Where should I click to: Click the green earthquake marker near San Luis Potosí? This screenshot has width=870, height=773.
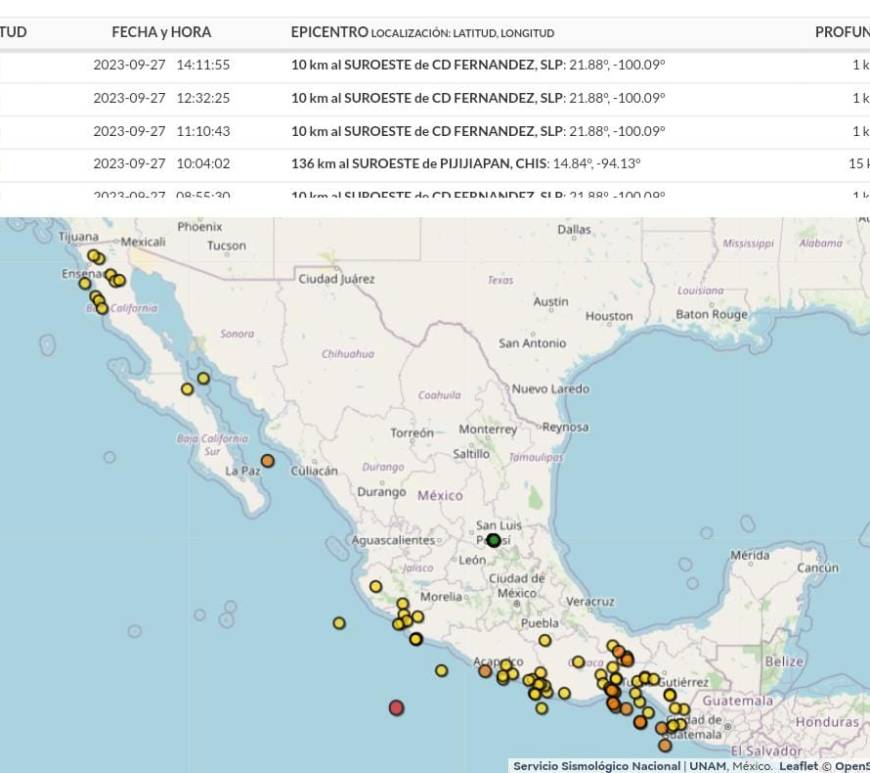coord(493,540)
